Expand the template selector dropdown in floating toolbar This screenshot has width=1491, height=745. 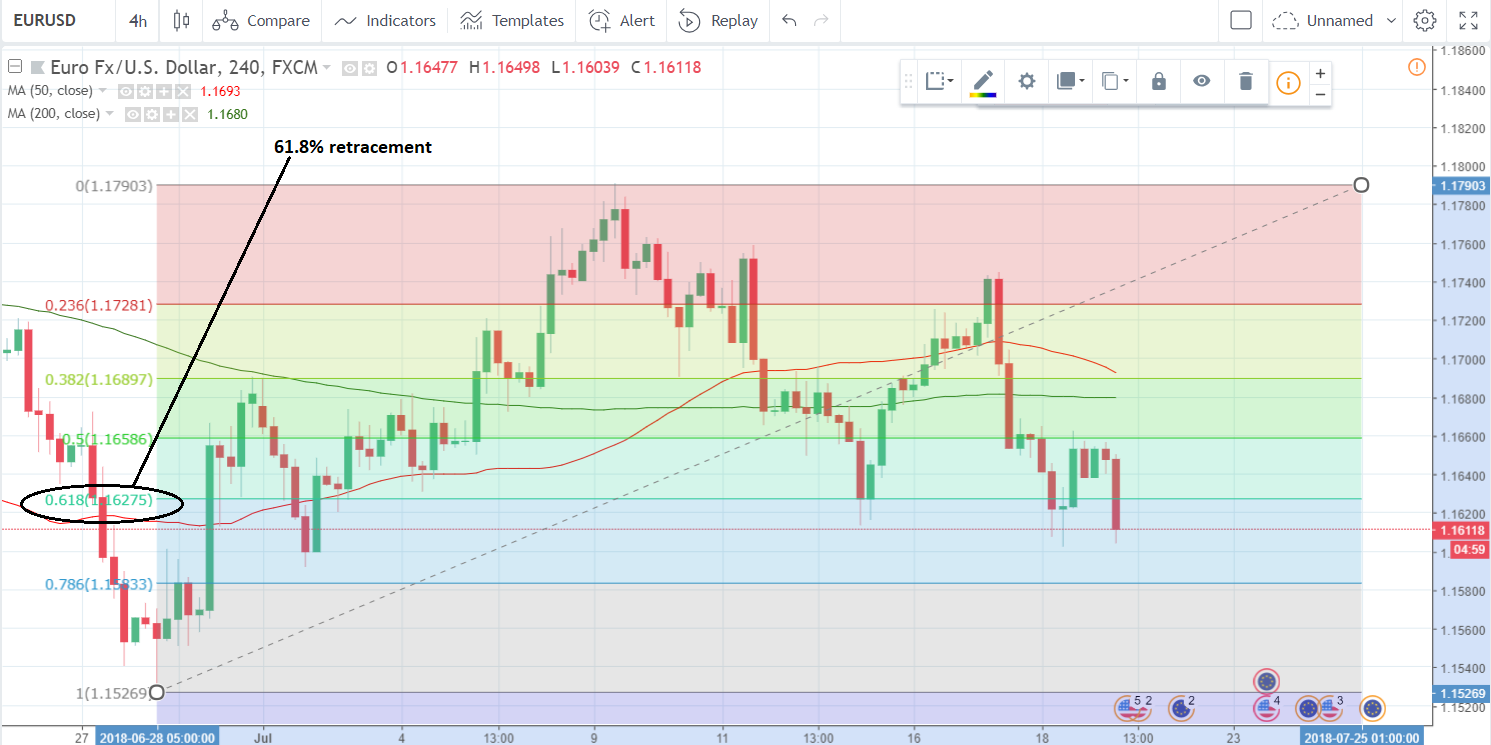tap(939, 82)
